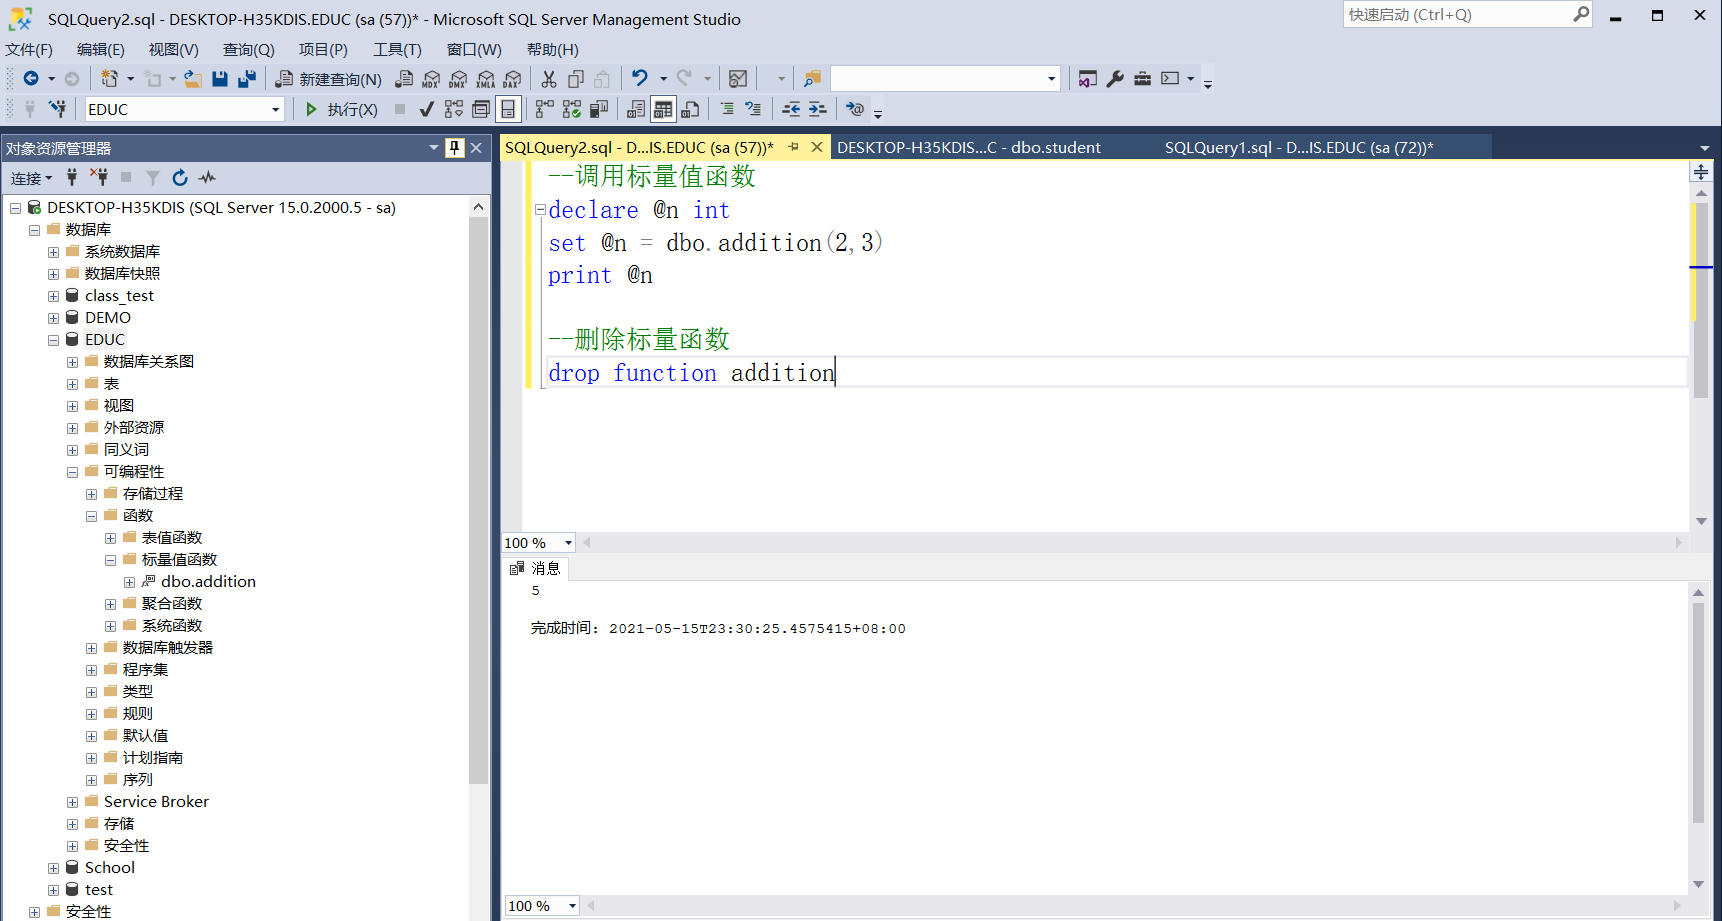
Task: Disconnect the server with the red-x plug icon
Action: coord(99,177)
